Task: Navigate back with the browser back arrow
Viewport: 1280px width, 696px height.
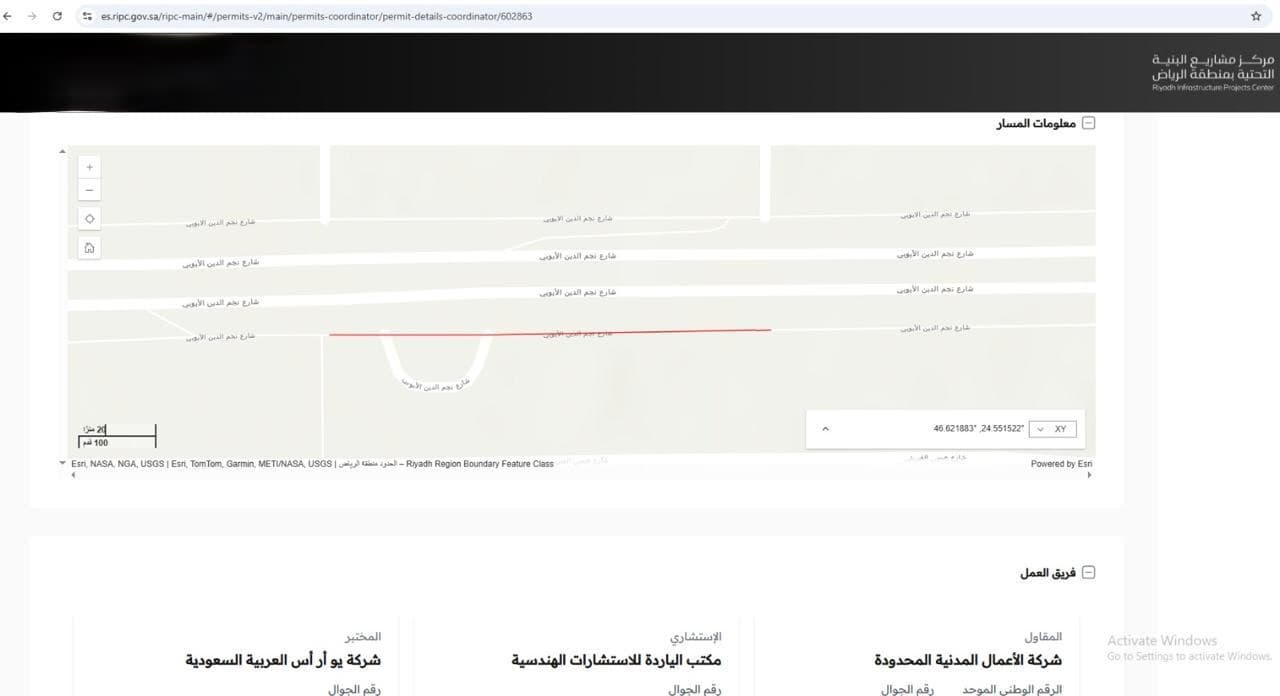Action: click(10, 16)
